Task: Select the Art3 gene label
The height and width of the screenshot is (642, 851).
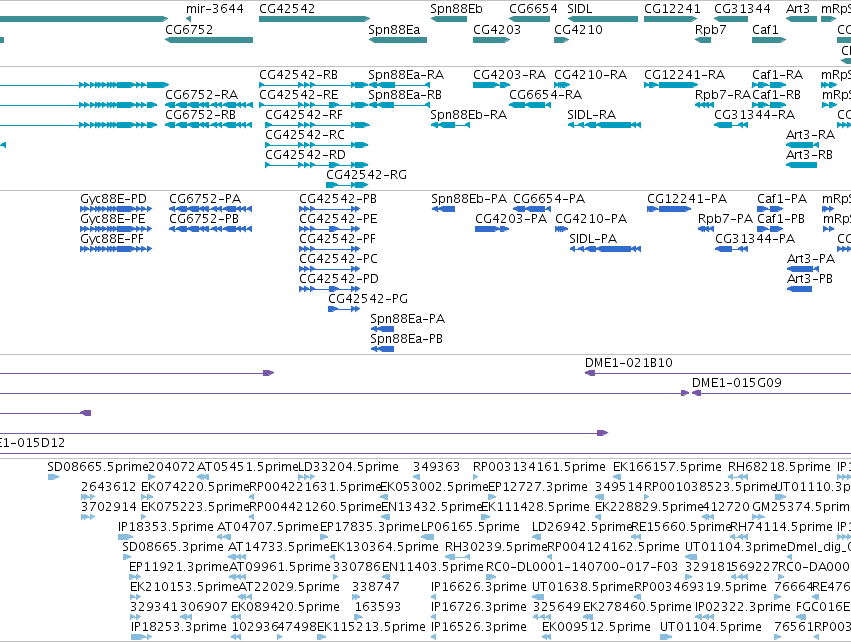Action: click(797, 9)
